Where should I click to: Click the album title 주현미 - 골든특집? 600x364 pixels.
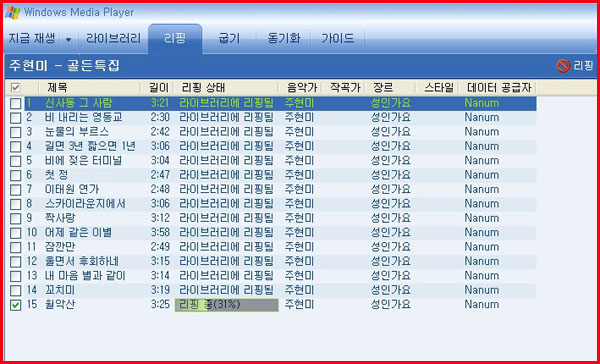tap(64, 66)
